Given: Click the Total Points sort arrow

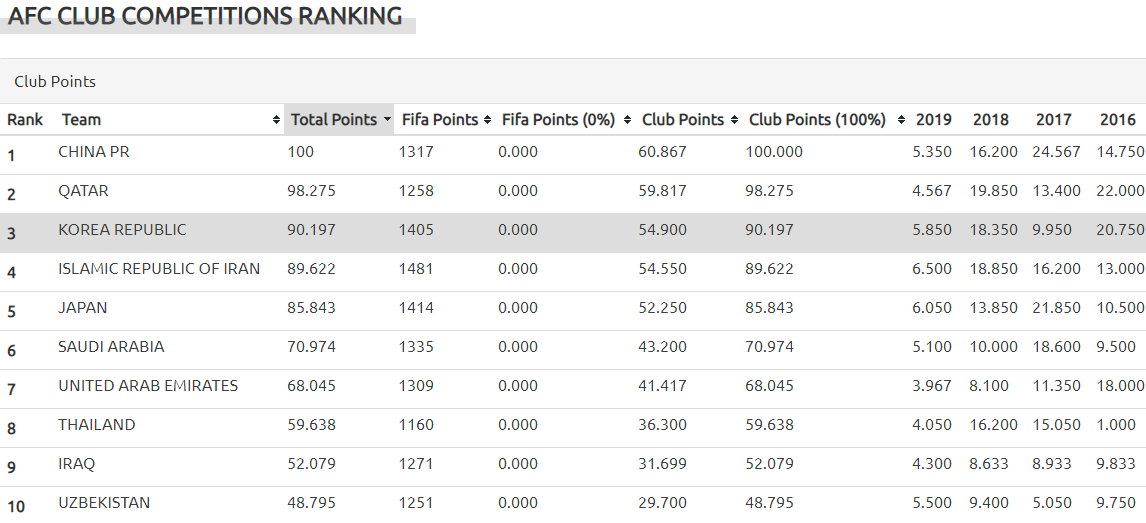Looking at the screenshot, I should point(387,120).
